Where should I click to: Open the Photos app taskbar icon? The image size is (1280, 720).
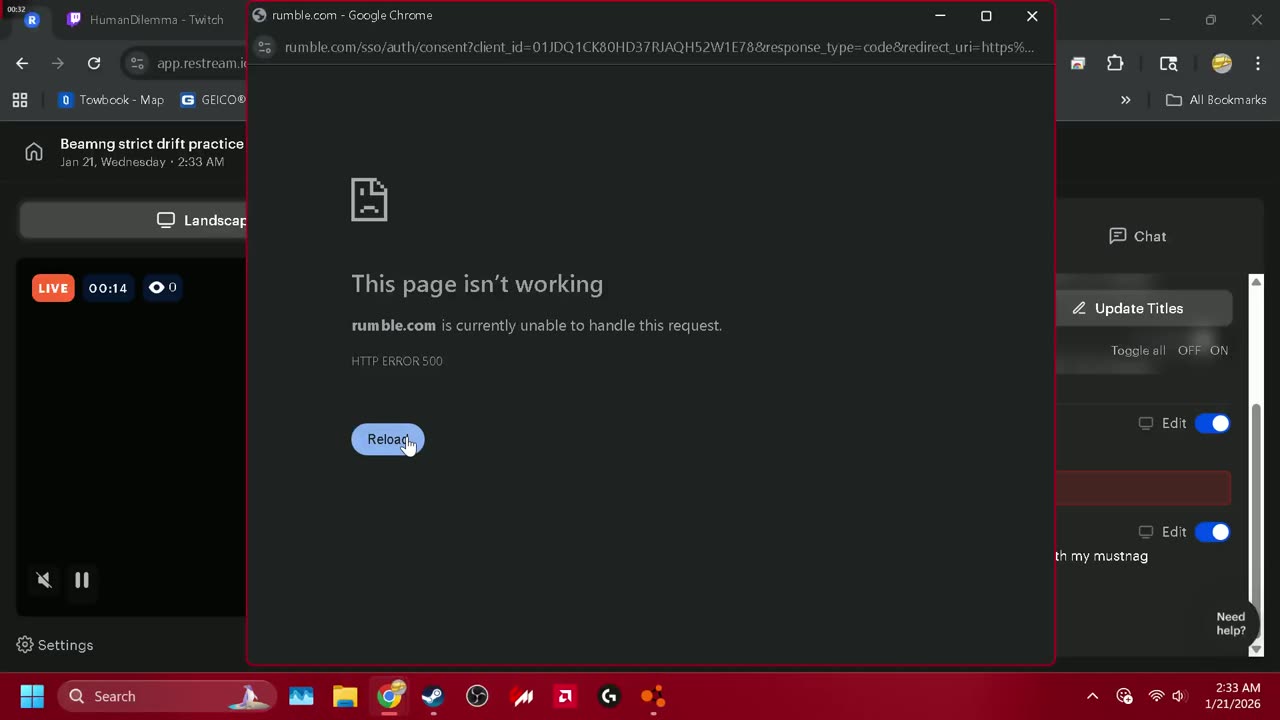[x=301, y=696]
